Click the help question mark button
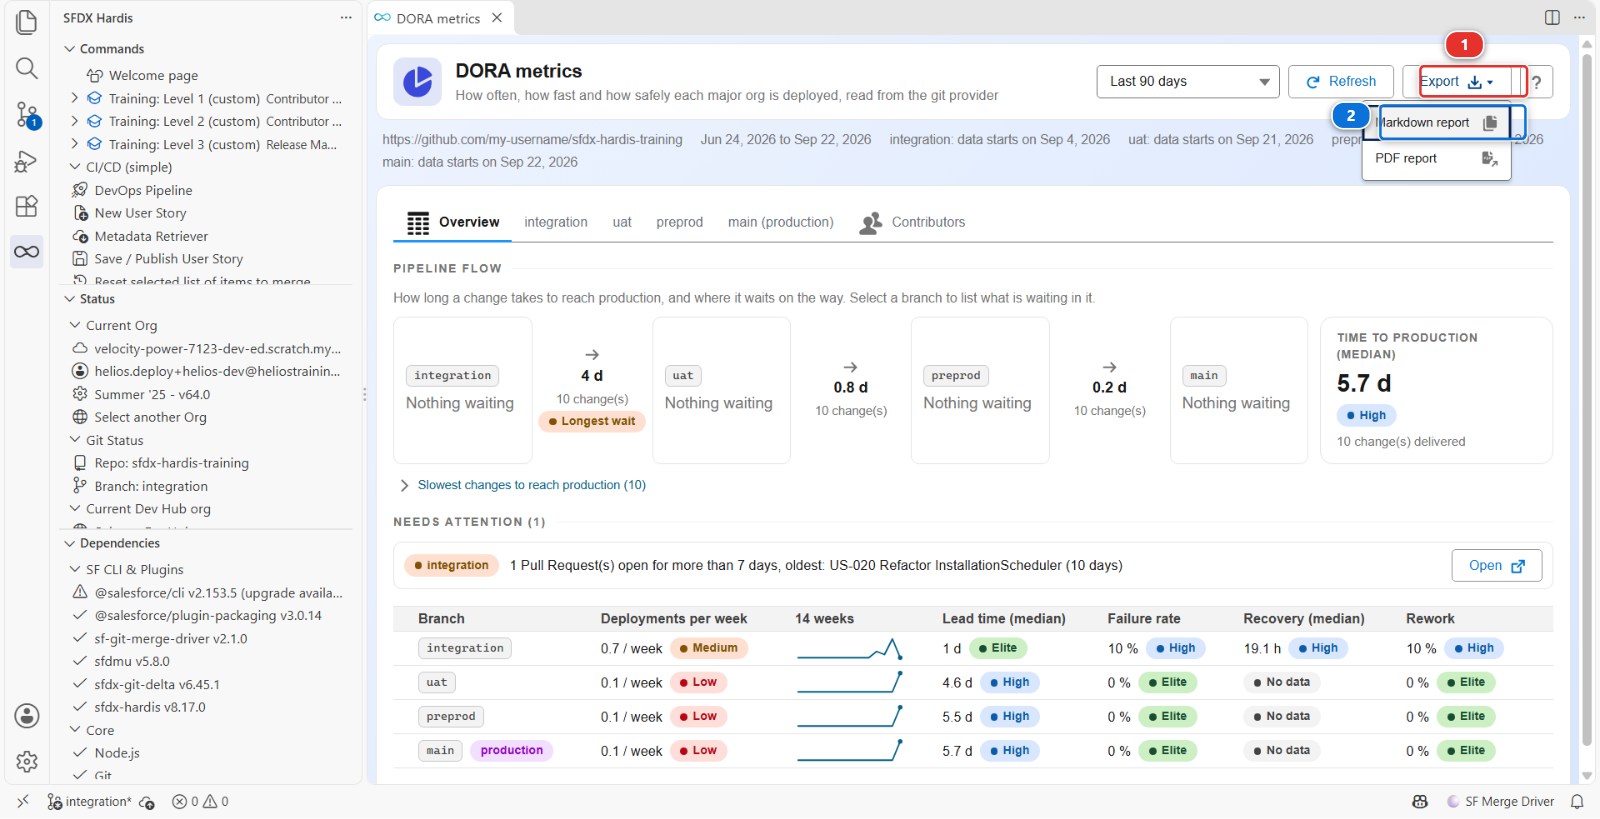1600x819 pixels. click(x=1537, y=82)
